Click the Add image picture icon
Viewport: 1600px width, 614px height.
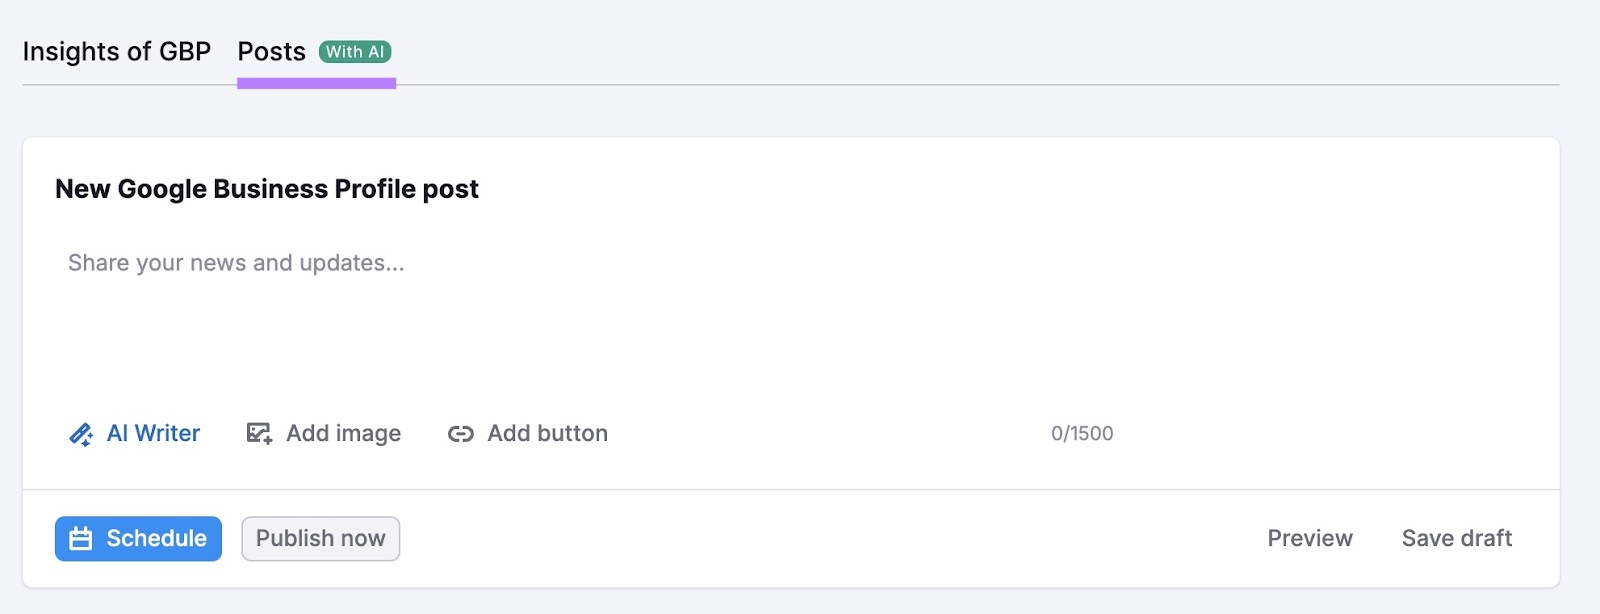coord(258,433)
